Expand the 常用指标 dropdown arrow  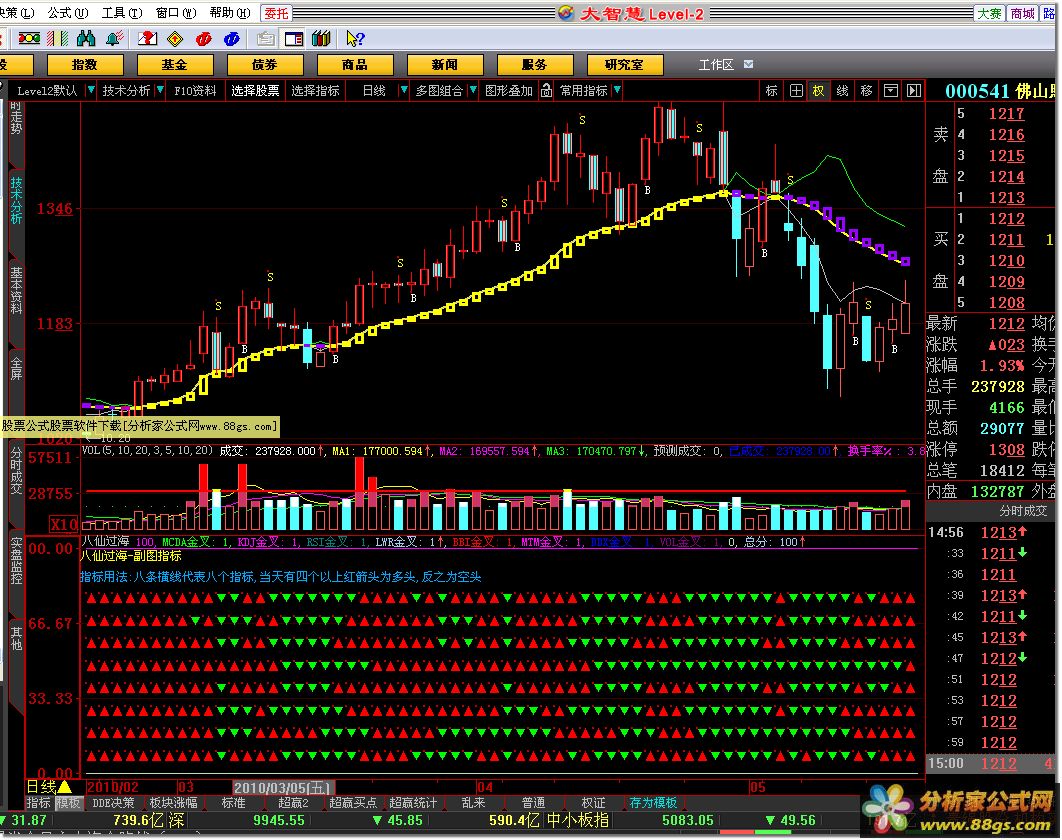tap(617, 90)
